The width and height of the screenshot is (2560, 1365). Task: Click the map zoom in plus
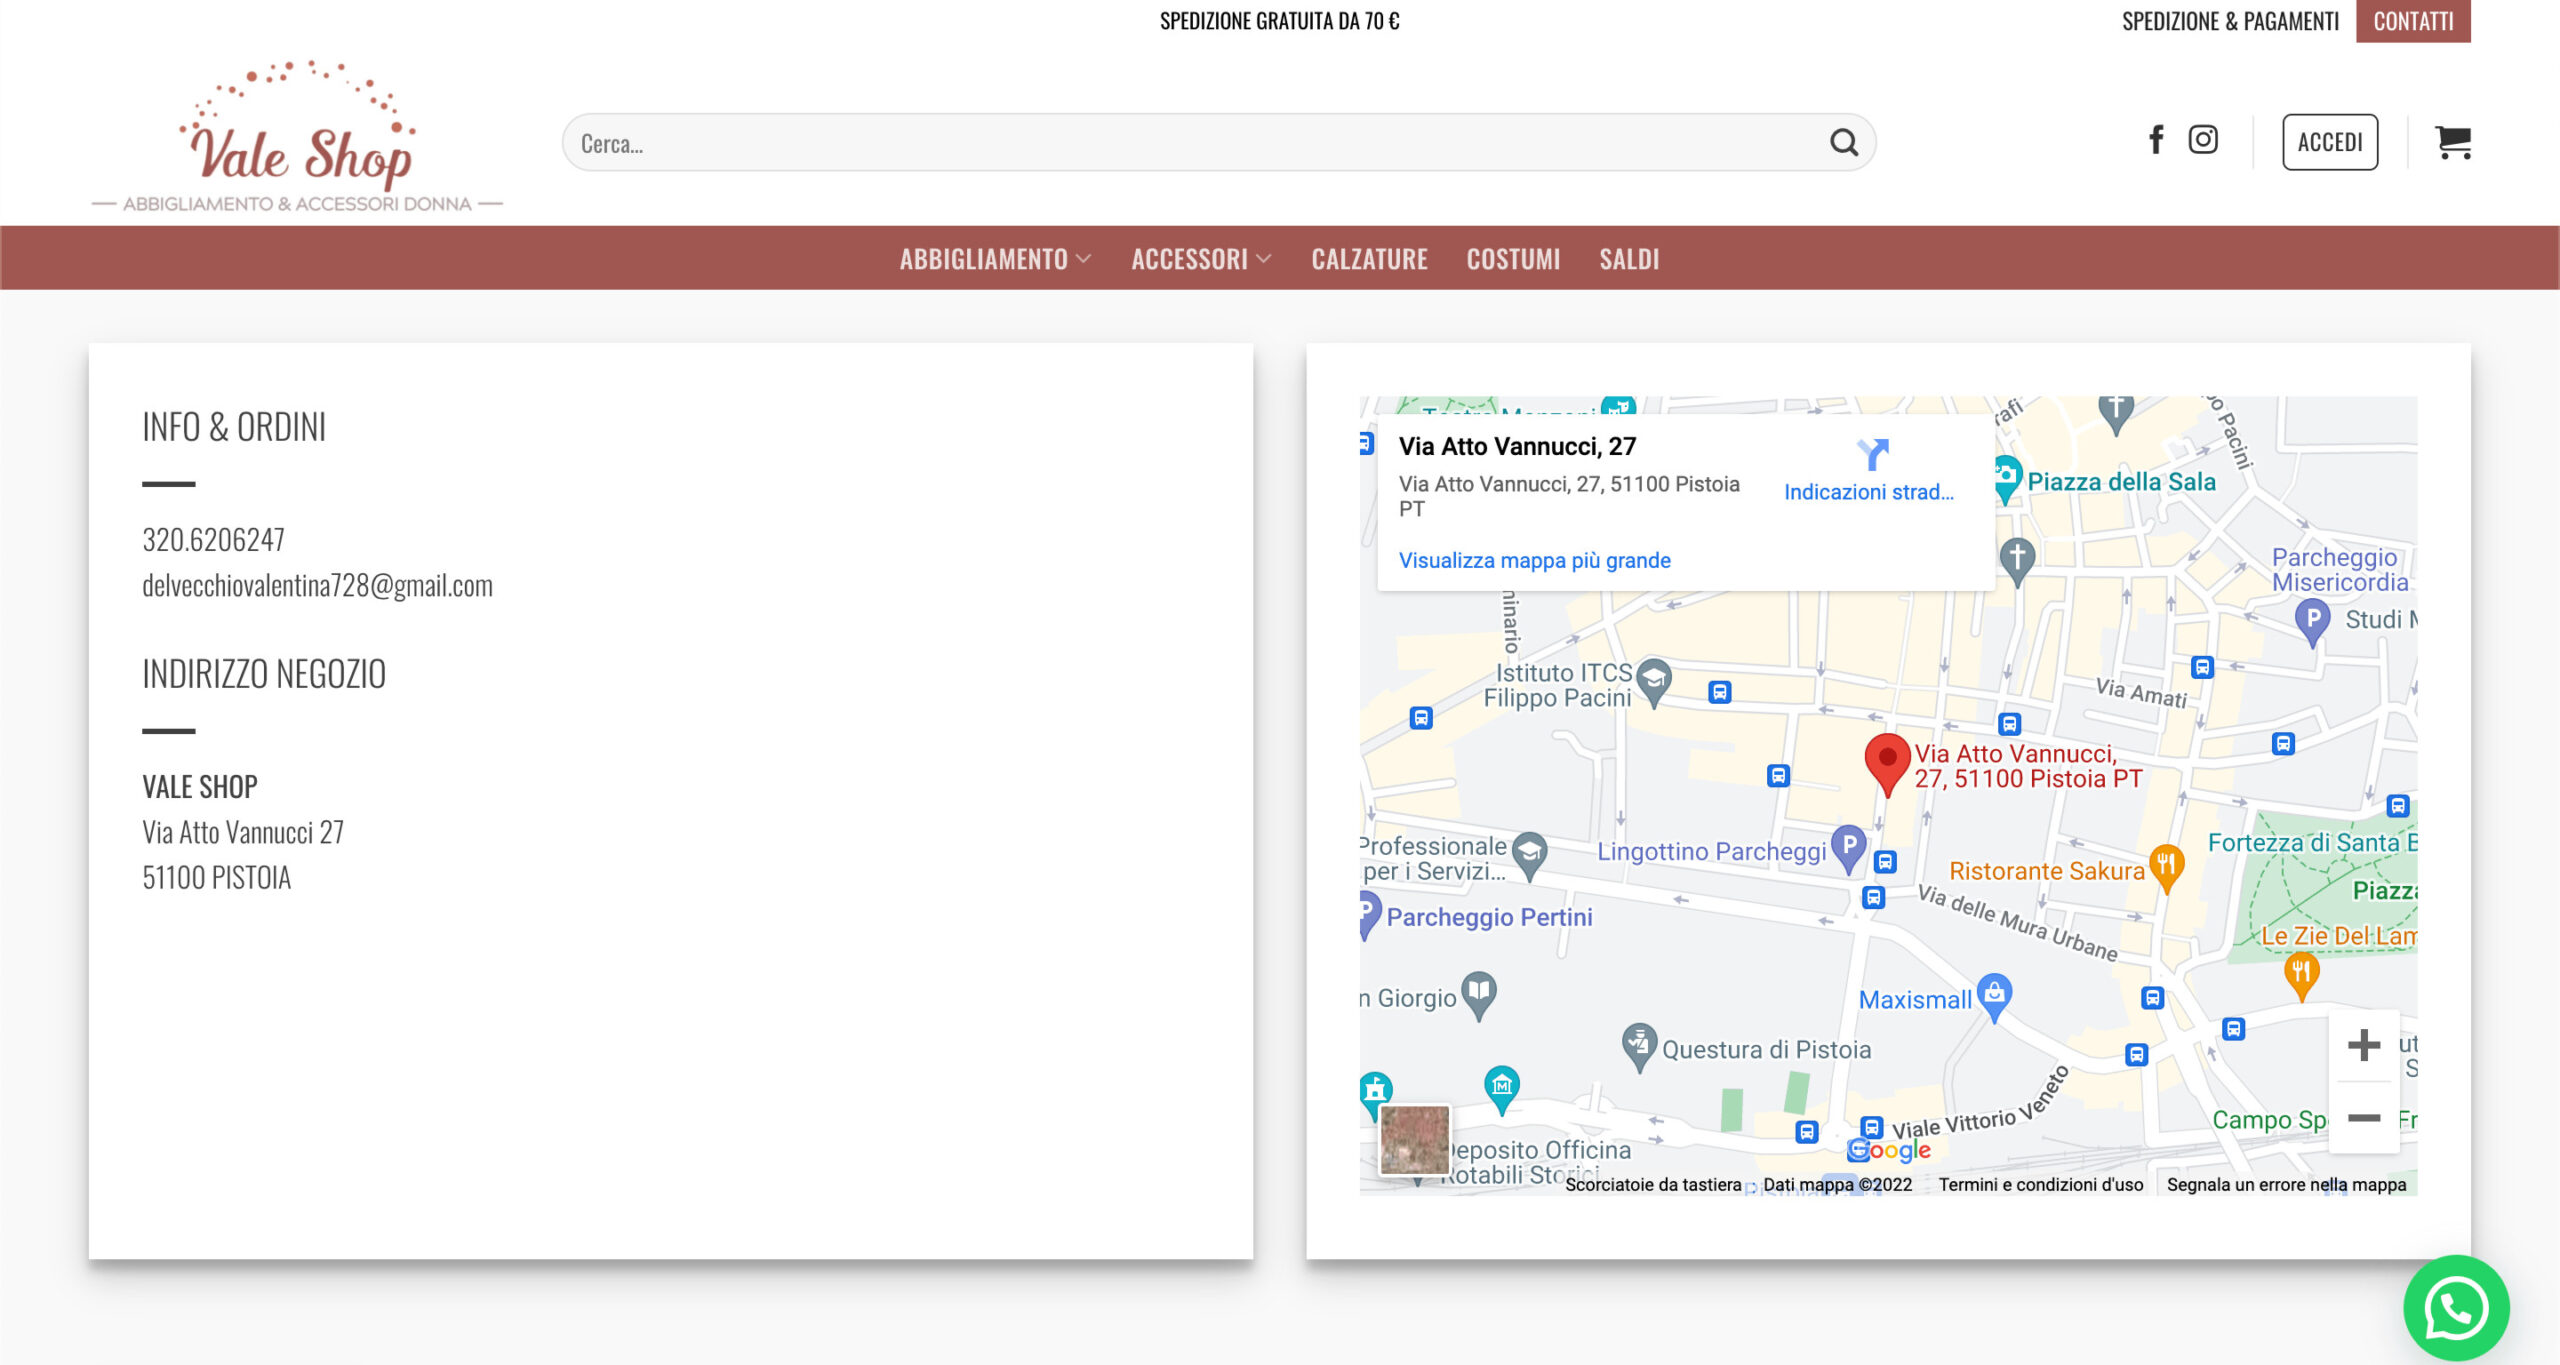tap(2364, 1045)
